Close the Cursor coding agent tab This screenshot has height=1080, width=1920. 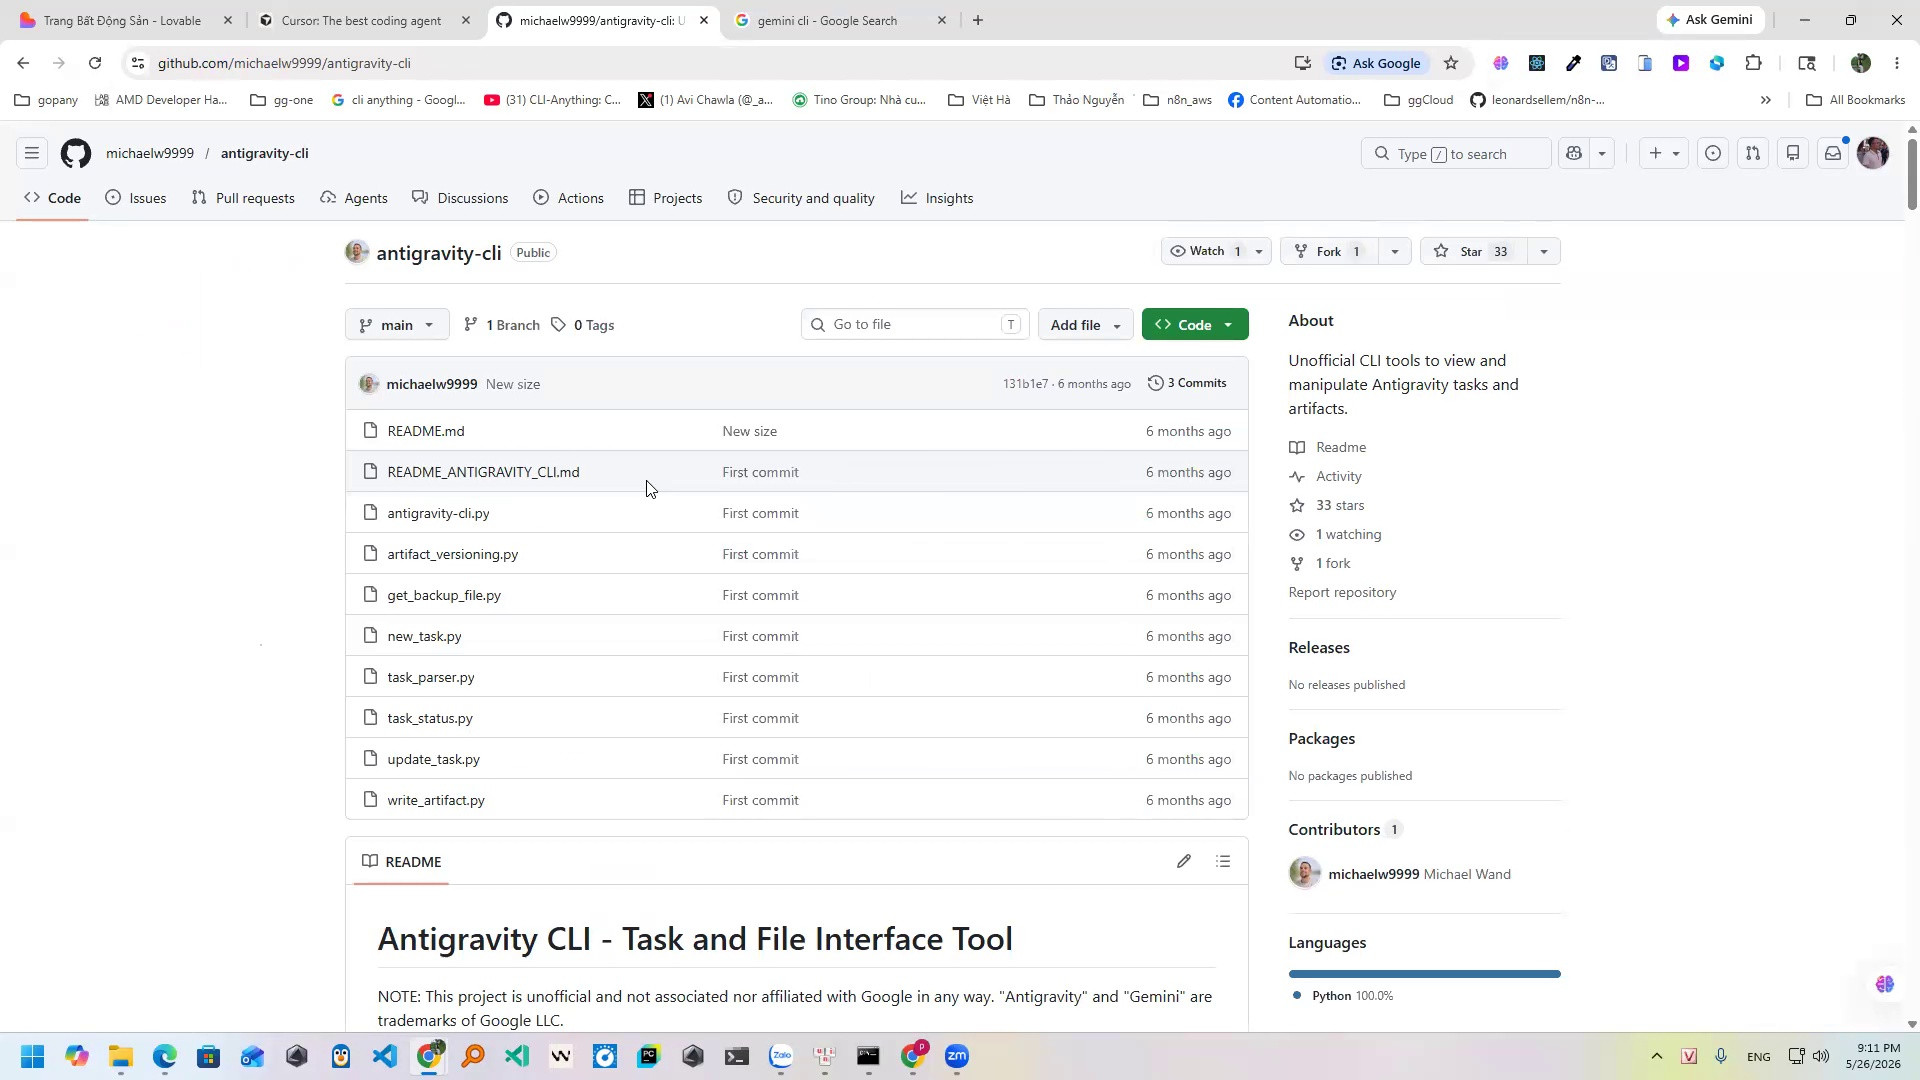click(466, 20)
